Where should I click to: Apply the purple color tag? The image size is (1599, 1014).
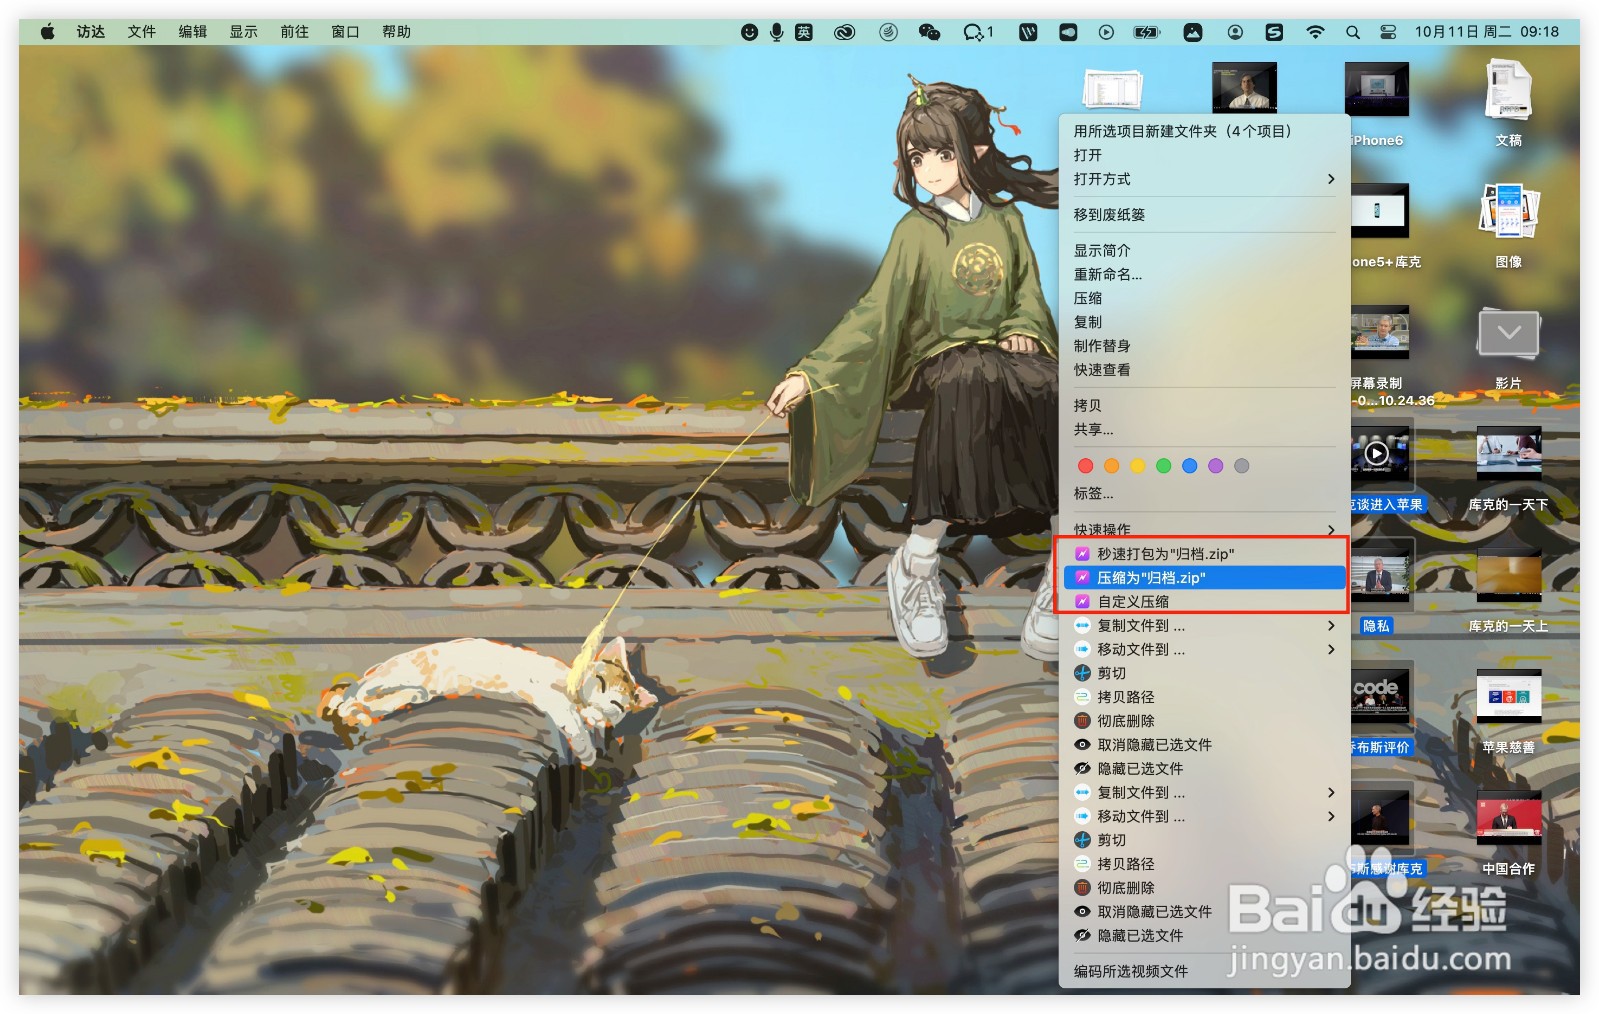1215,466
